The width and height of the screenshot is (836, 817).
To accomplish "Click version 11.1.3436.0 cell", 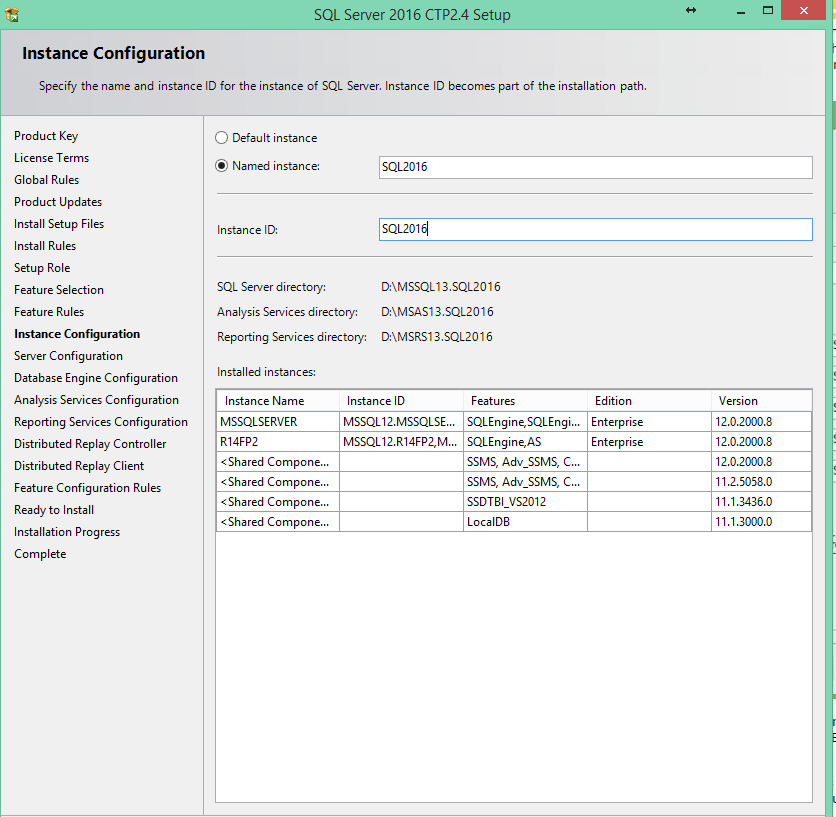I will 761,502.
